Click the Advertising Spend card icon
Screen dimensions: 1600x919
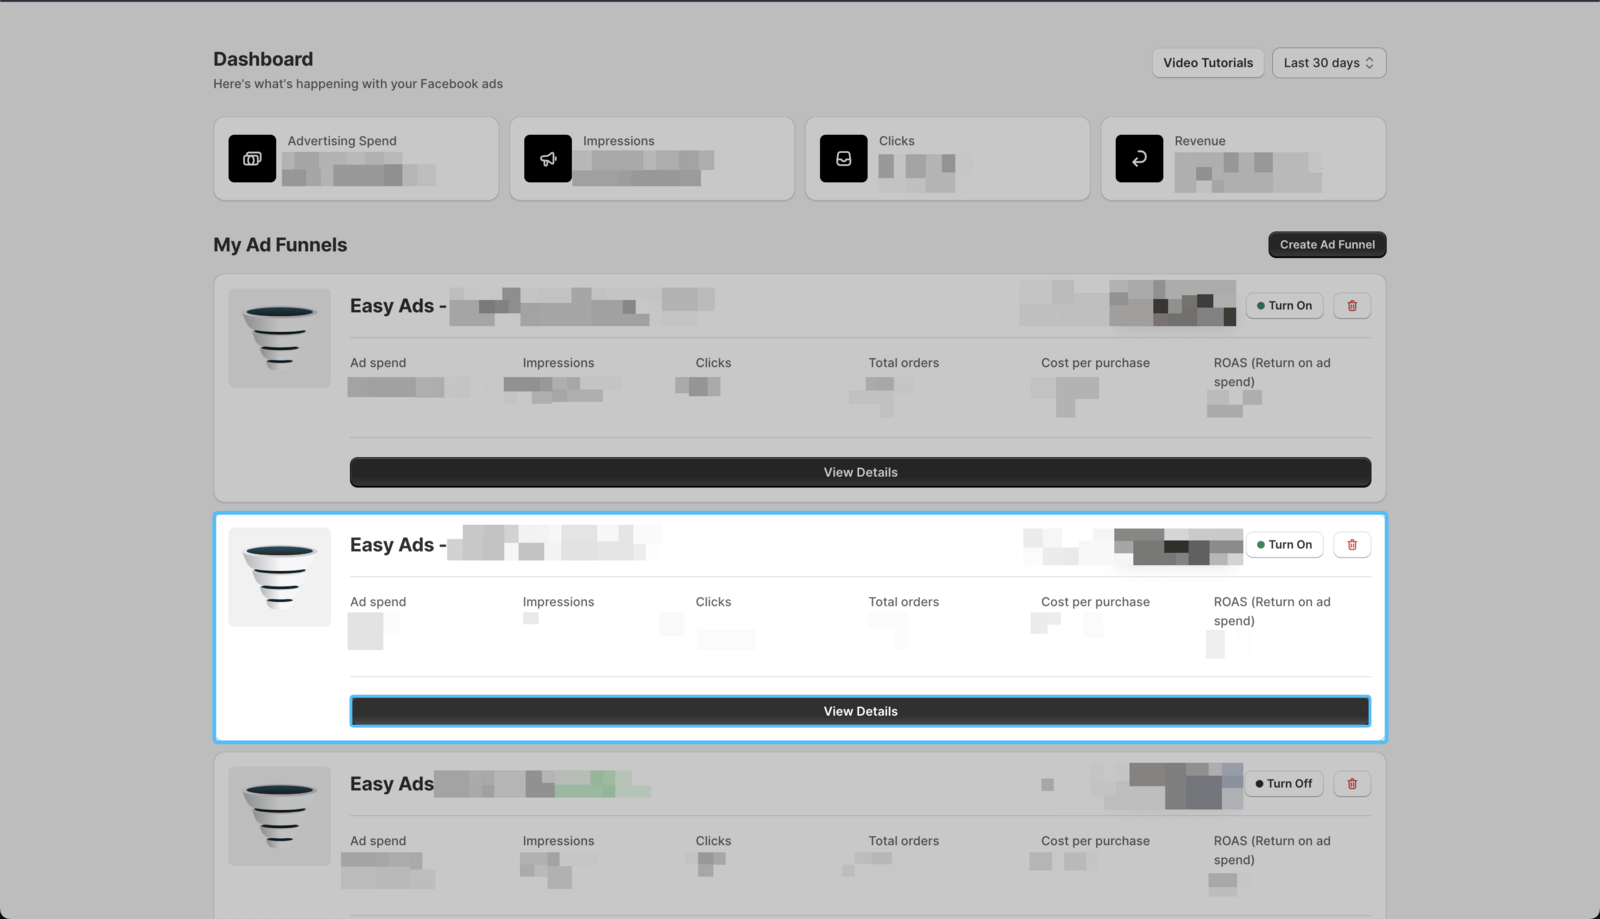252,159
